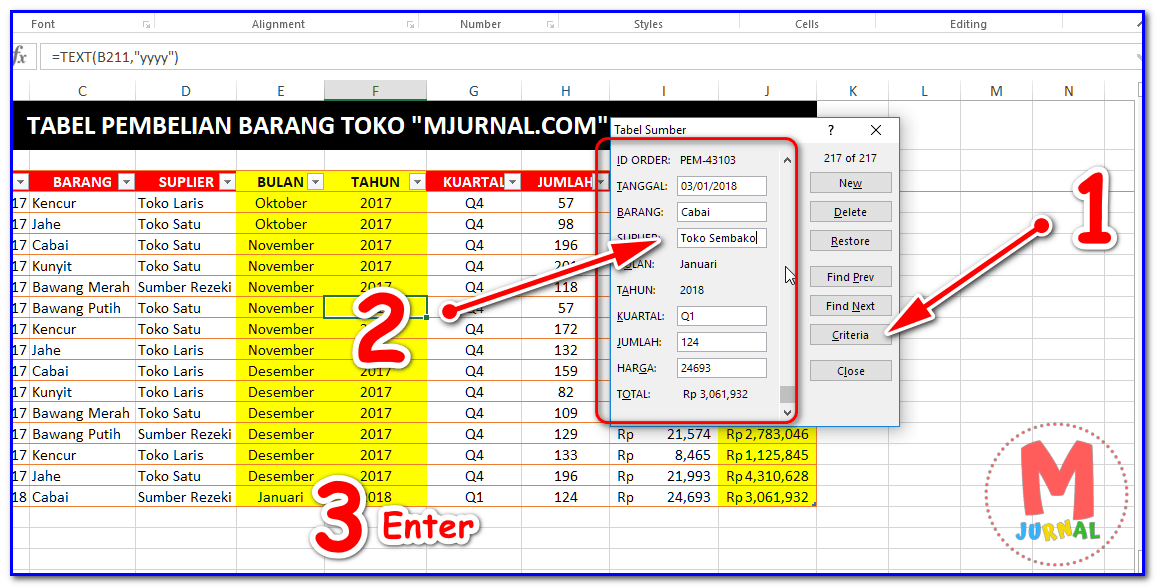The image size is (1156, 587).
Task: Click the cell with Rp 1,125,845
Action: click(x=767, y=455)
